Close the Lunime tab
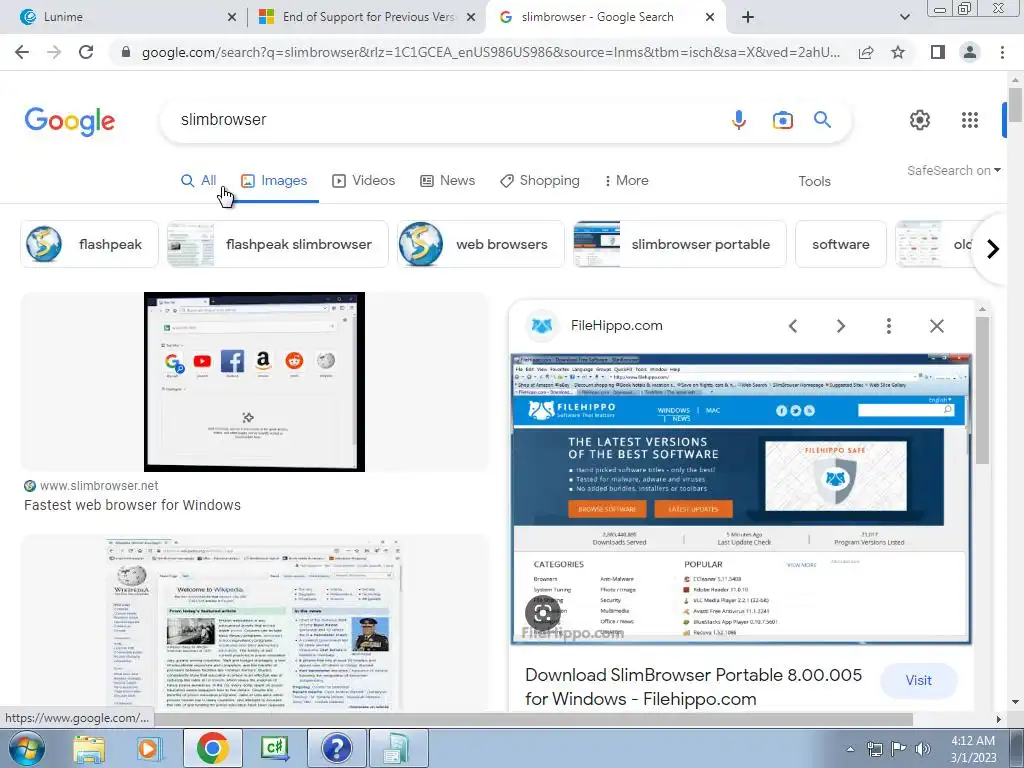 (232, 18)
